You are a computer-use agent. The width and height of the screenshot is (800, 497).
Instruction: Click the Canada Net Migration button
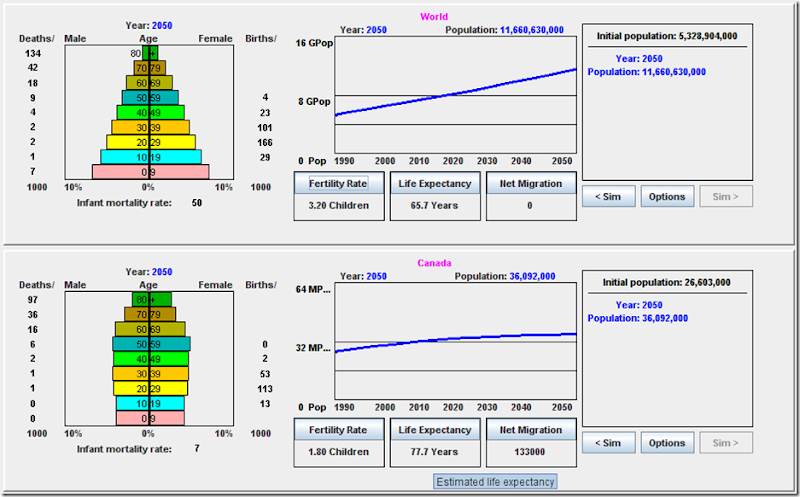tap(531, 430)
